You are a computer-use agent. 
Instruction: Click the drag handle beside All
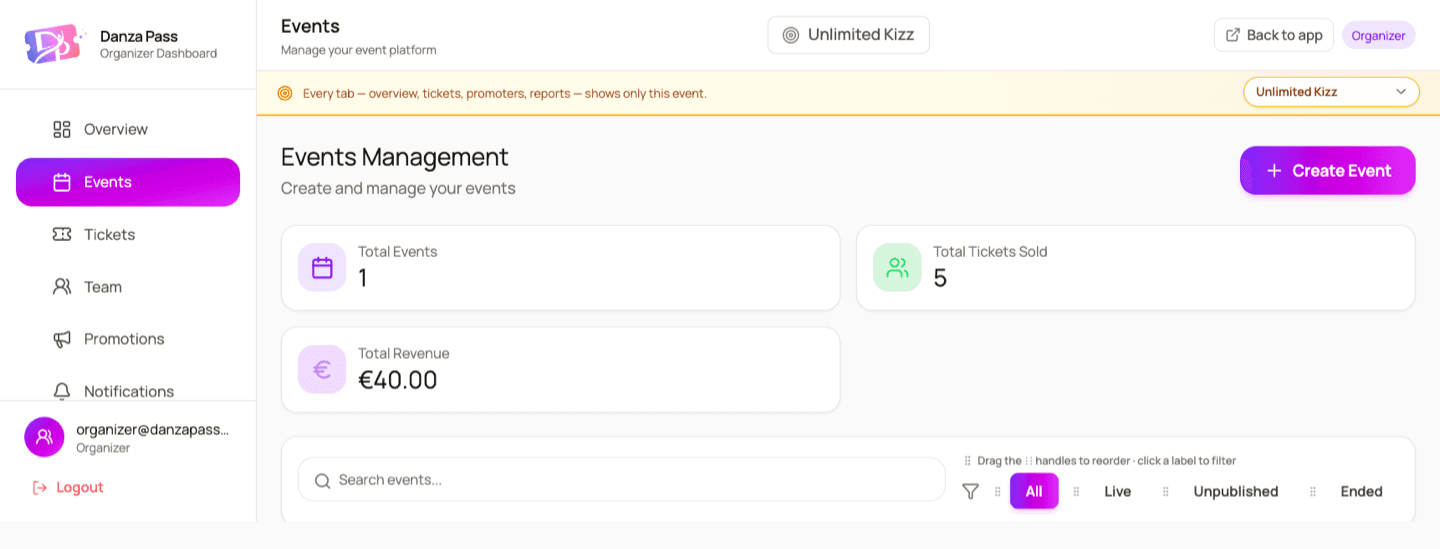point(997,491)
